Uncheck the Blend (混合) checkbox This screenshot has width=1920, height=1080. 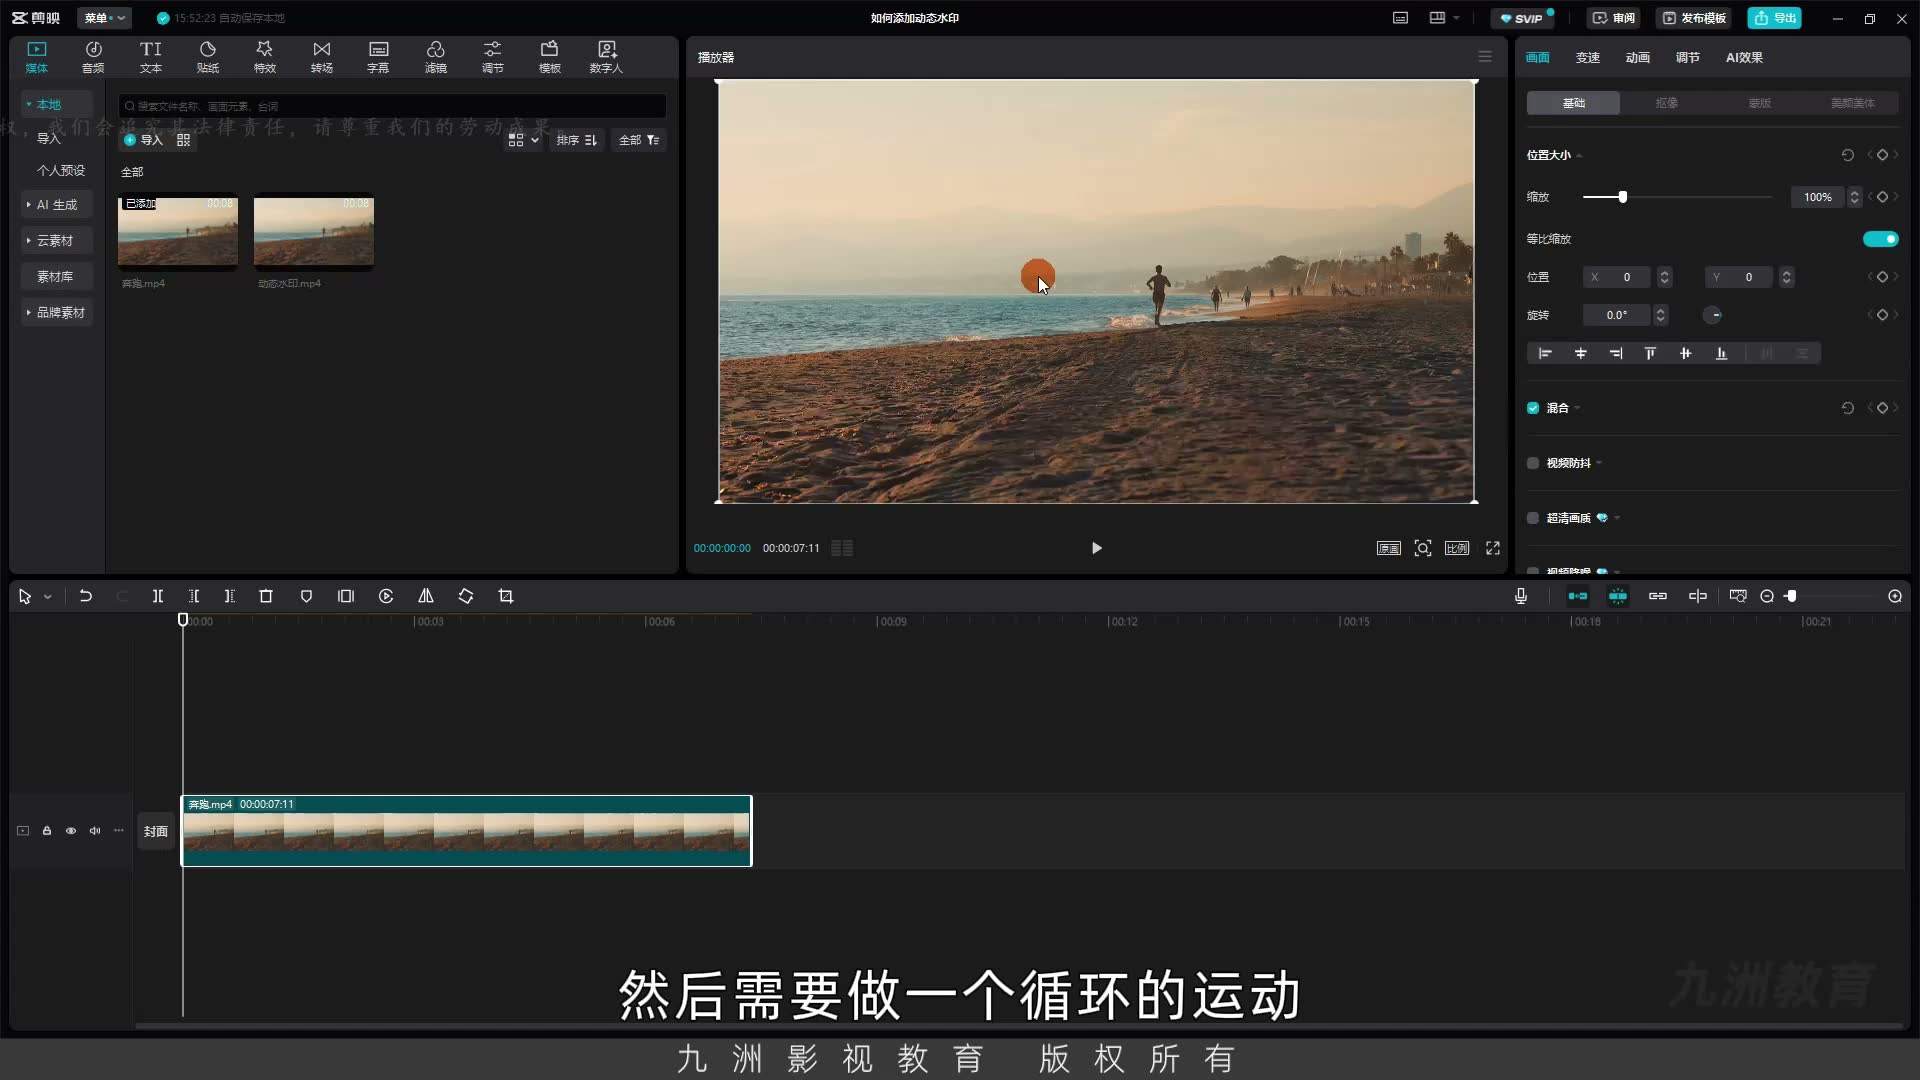(x=1533, y=408)
